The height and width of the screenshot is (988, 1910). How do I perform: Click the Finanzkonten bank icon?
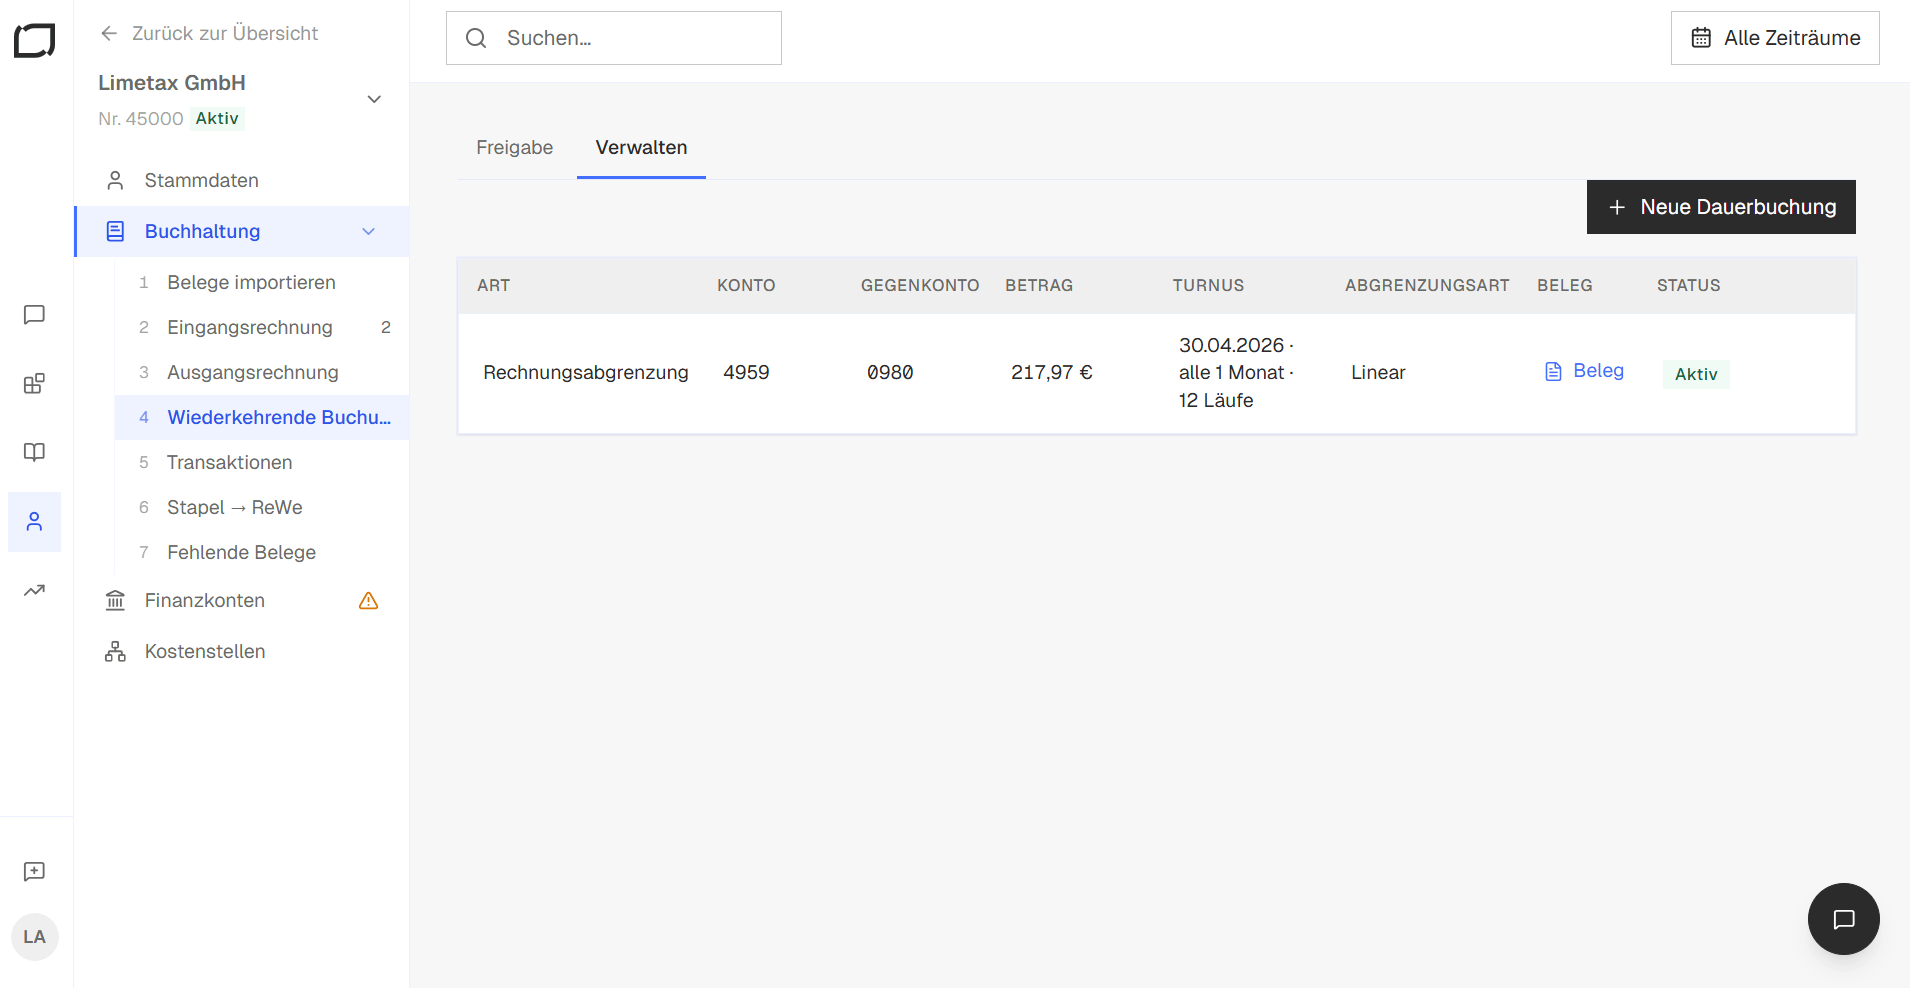coord(116,601)
